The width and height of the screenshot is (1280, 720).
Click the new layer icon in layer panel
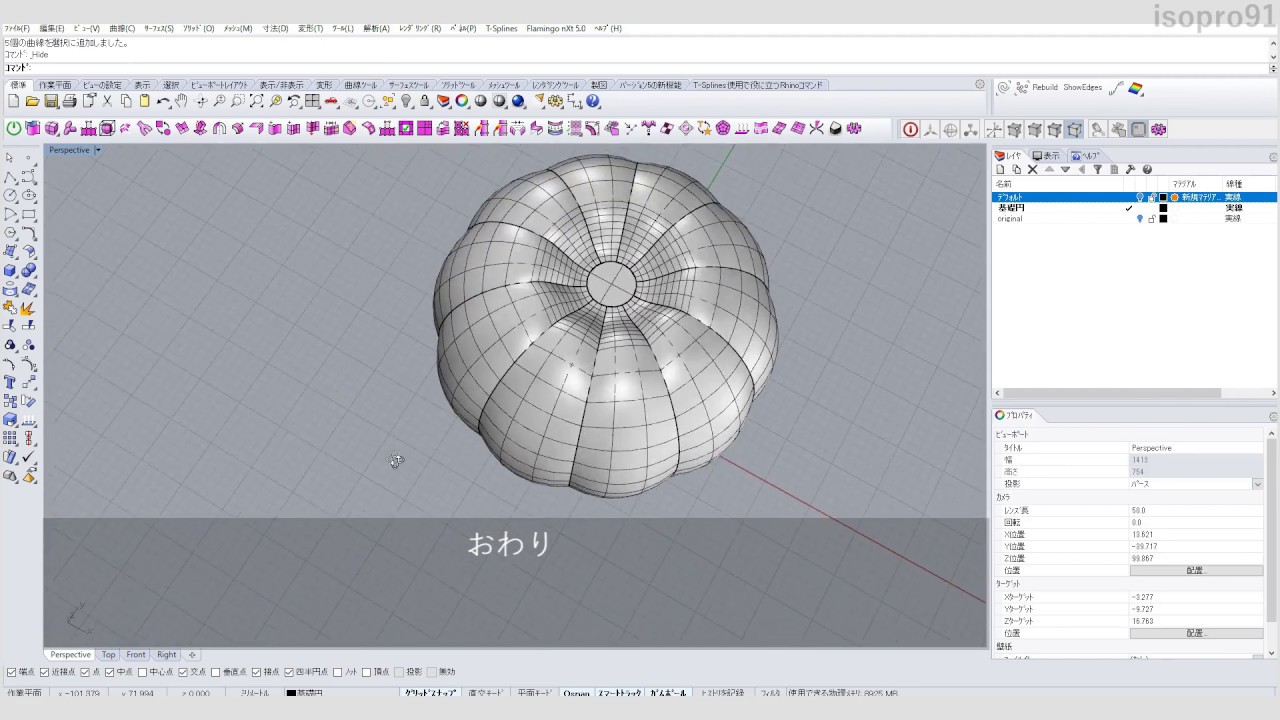pos(1000,170)
